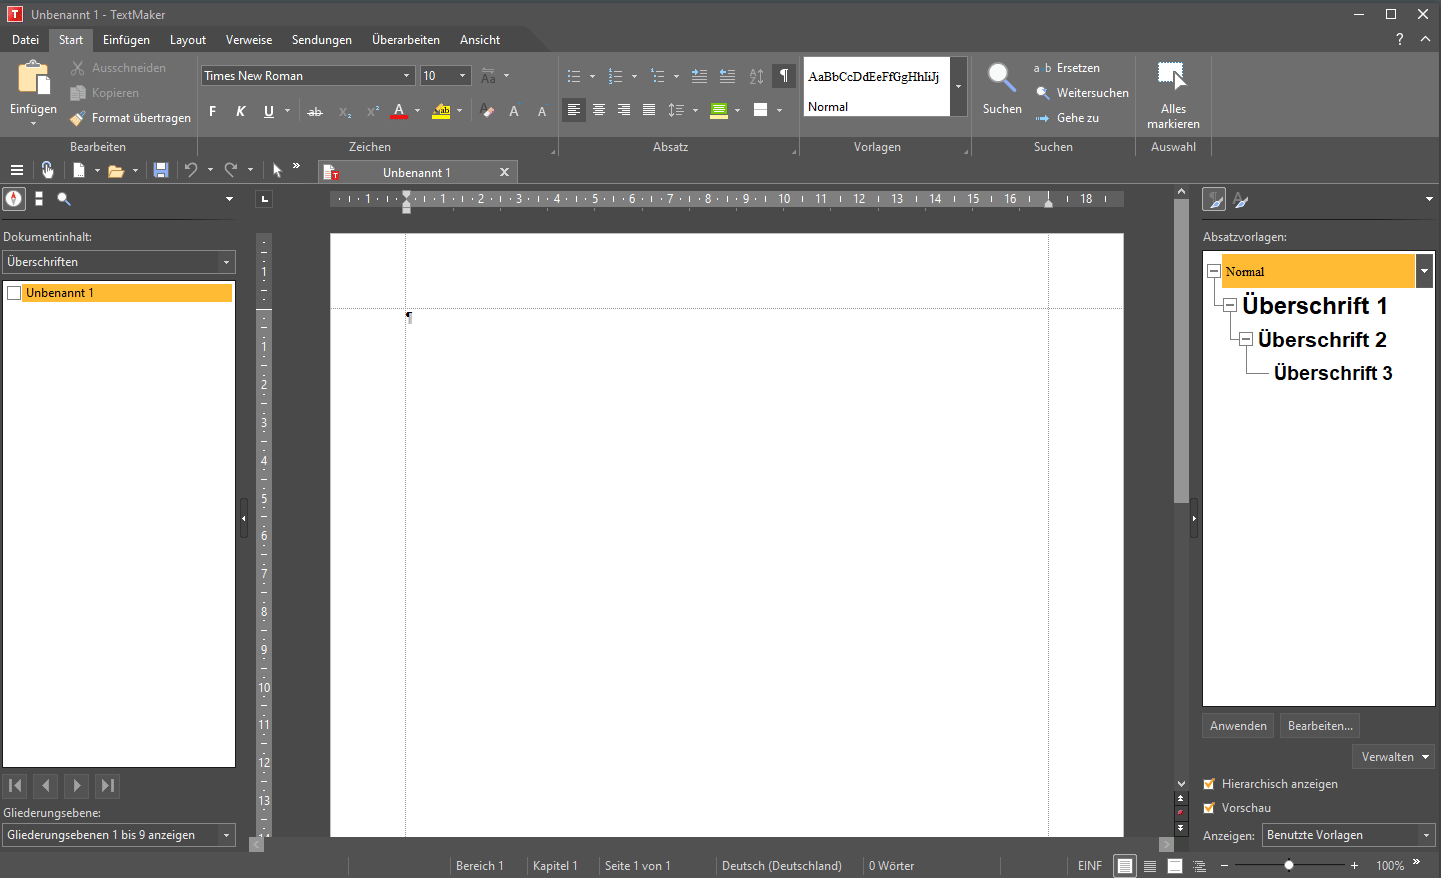
Task: Expand the paragraph styles gallery dropdown
Action: pos(958,87)
